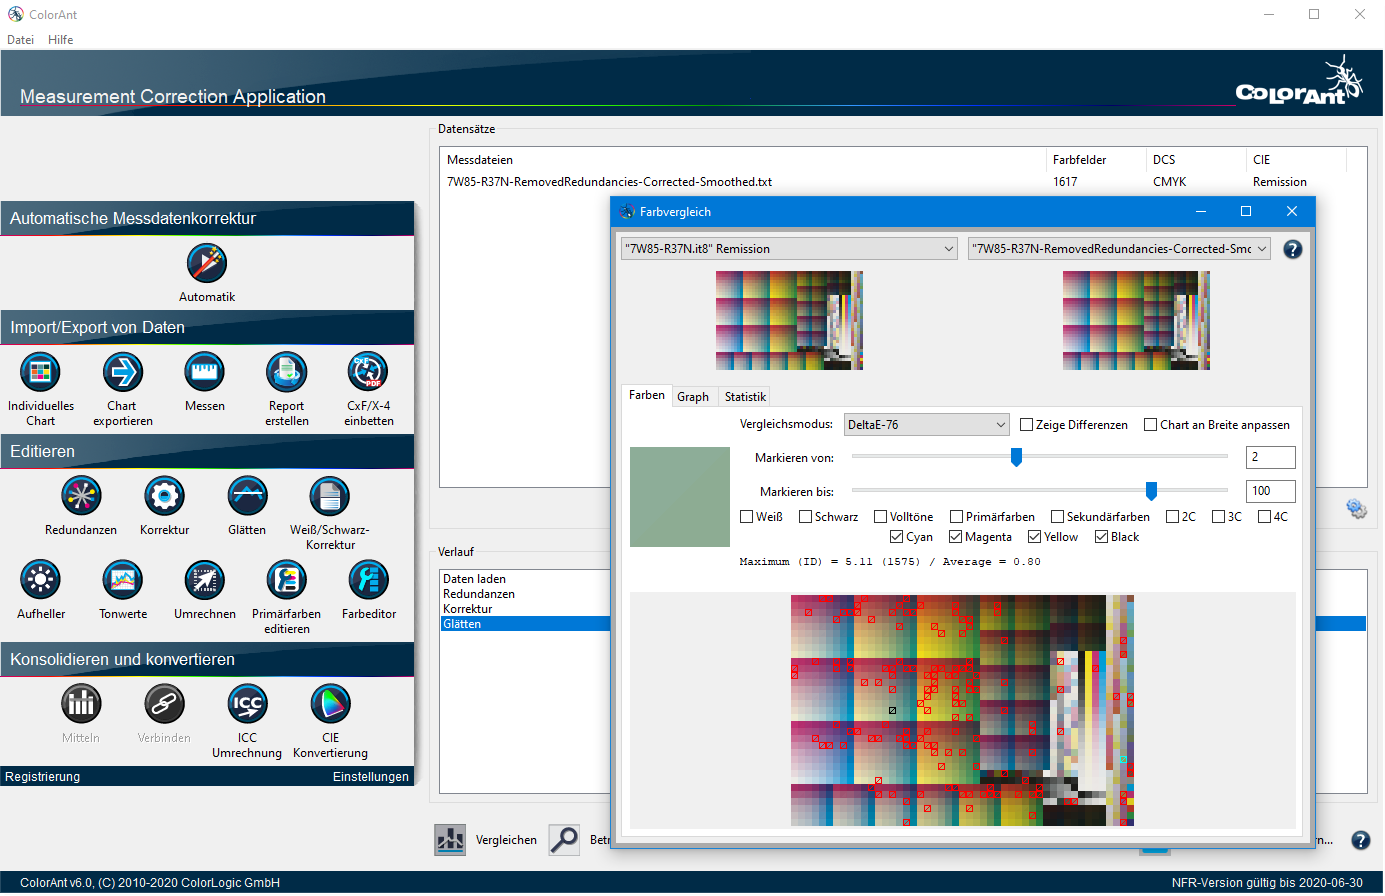Open the Vergleichsmodus DeltaE-76 dropdown
The width and height of the screenshot is (1385, 896).
click(926, 425)
